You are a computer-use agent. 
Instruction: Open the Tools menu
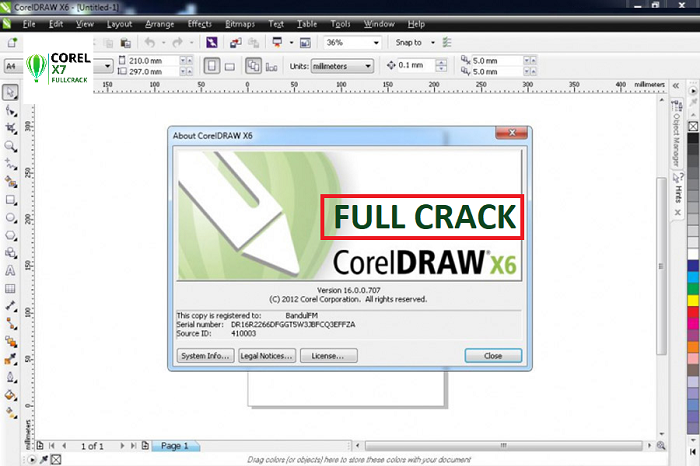(340, 24)
